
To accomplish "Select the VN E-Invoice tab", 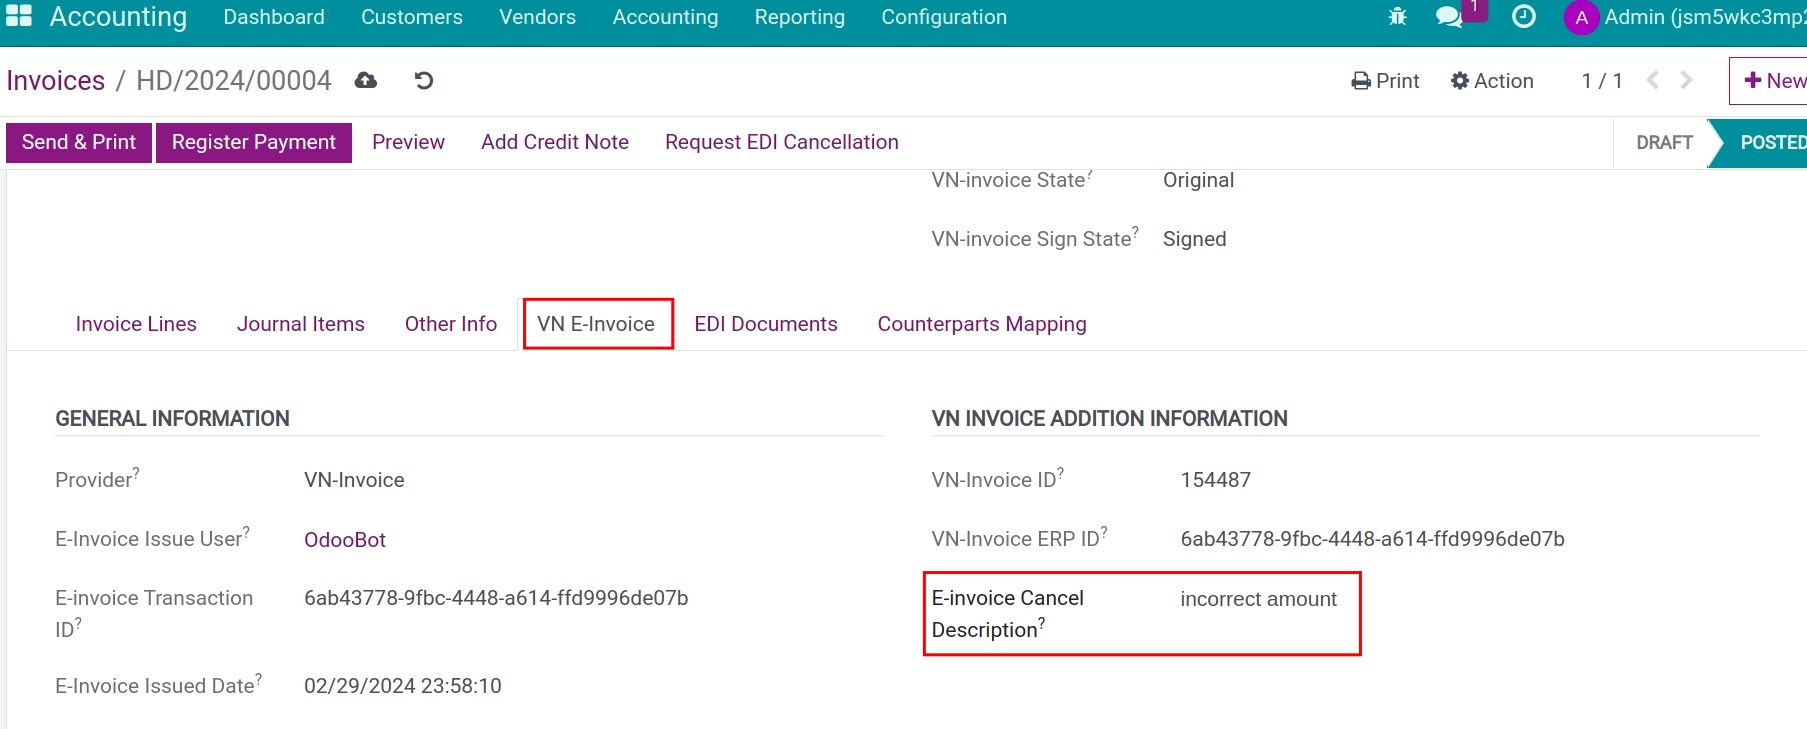I will (597, 324).
